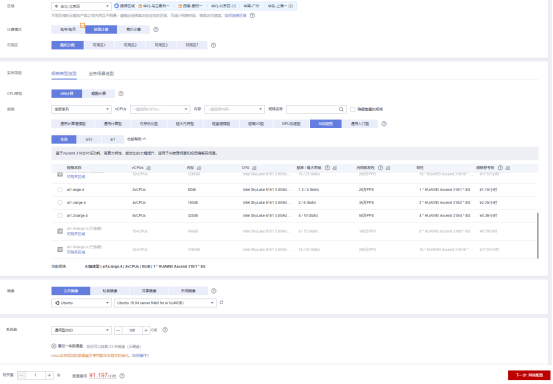Choose yearly/monthly billing mode
This screenshot has height=384, width=553.
coord(68,30)
